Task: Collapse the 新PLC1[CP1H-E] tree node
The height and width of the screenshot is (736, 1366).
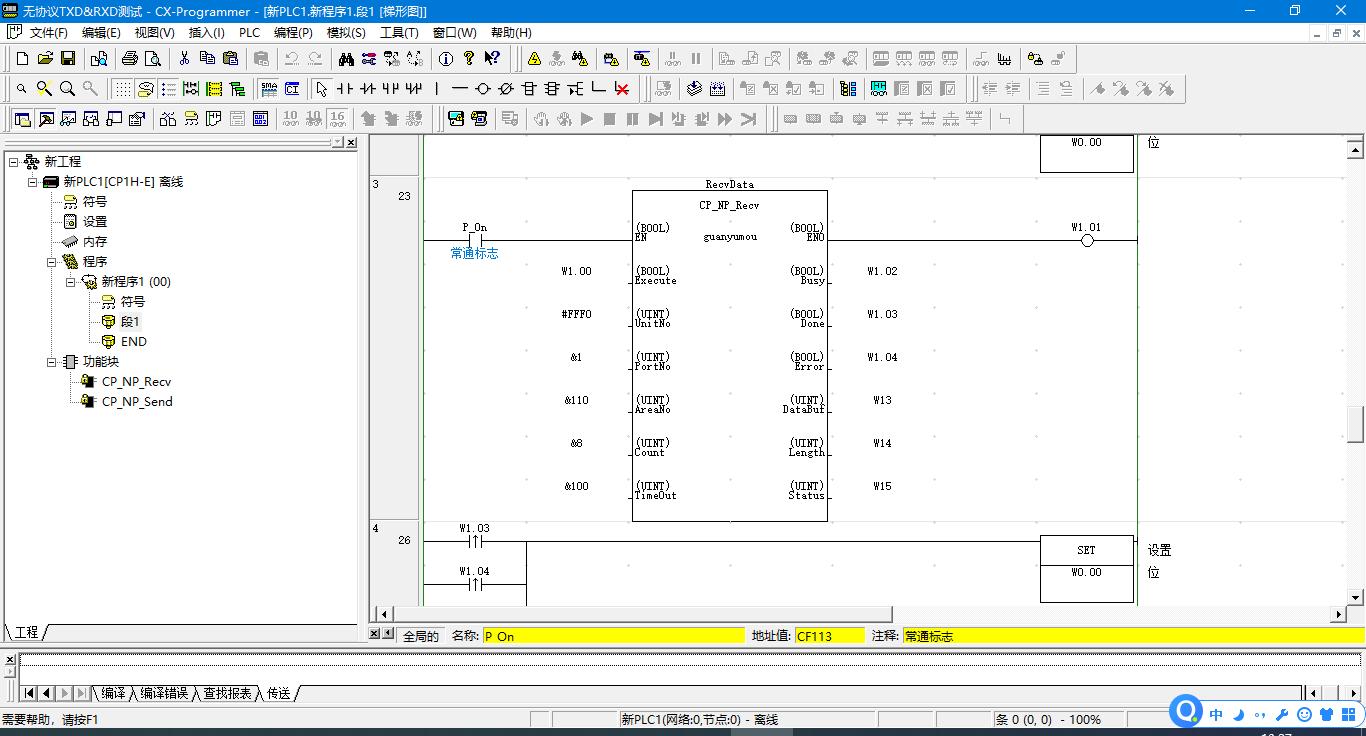Action: [x=33, y=182]
